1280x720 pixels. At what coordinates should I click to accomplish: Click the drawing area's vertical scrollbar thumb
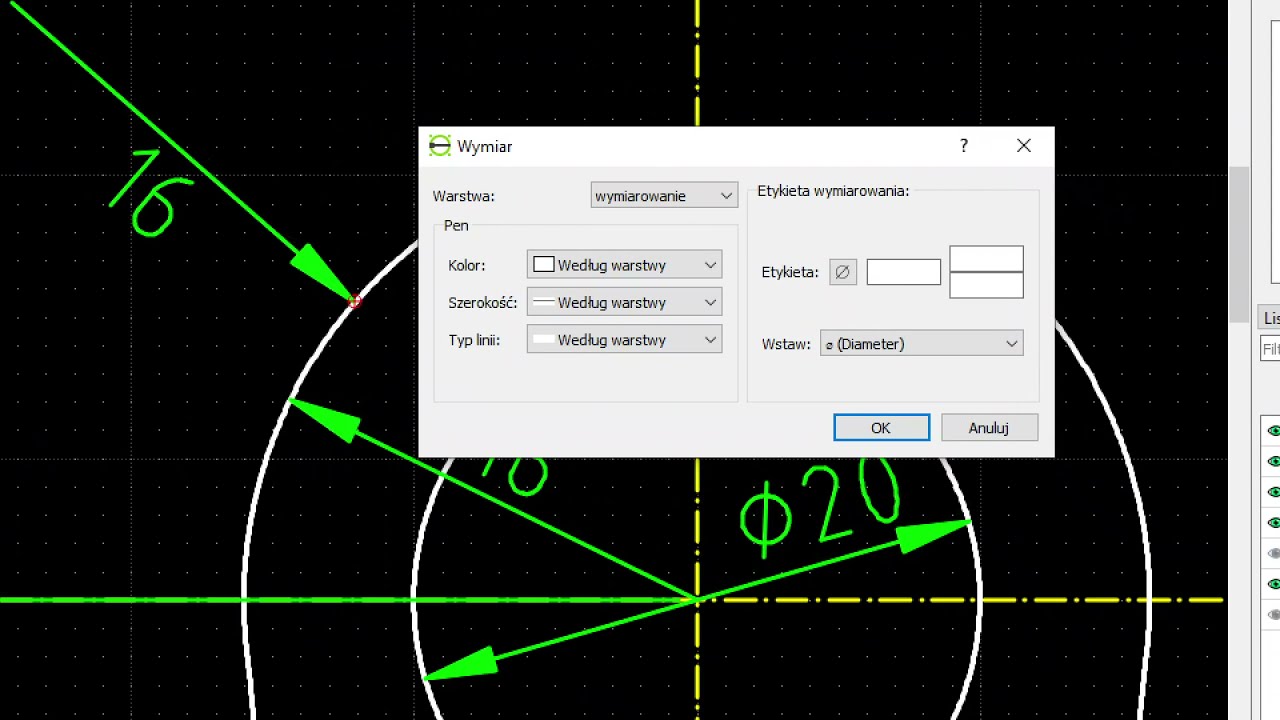[1239, 245]
